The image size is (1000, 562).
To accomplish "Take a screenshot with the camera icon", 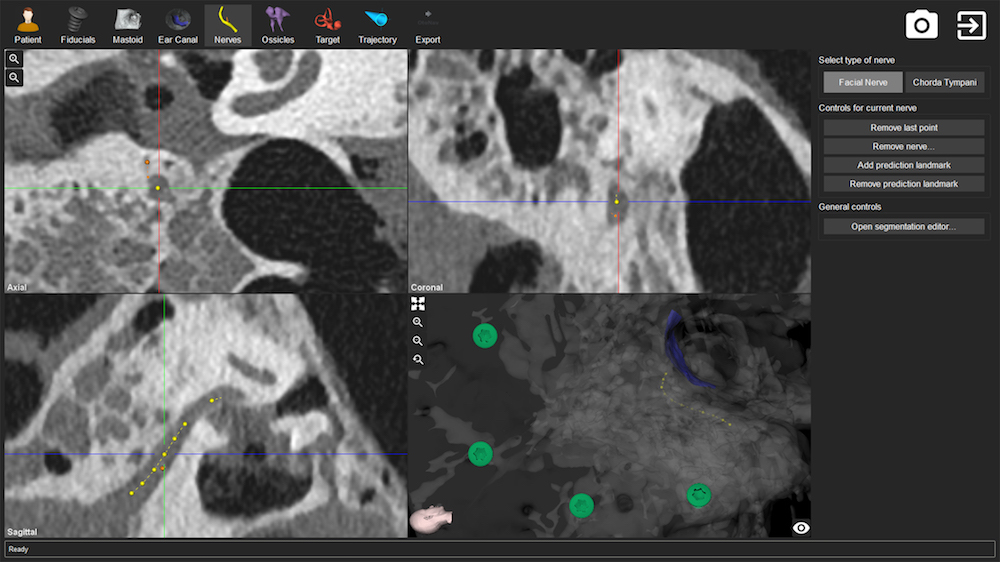I will coord(922,26).
